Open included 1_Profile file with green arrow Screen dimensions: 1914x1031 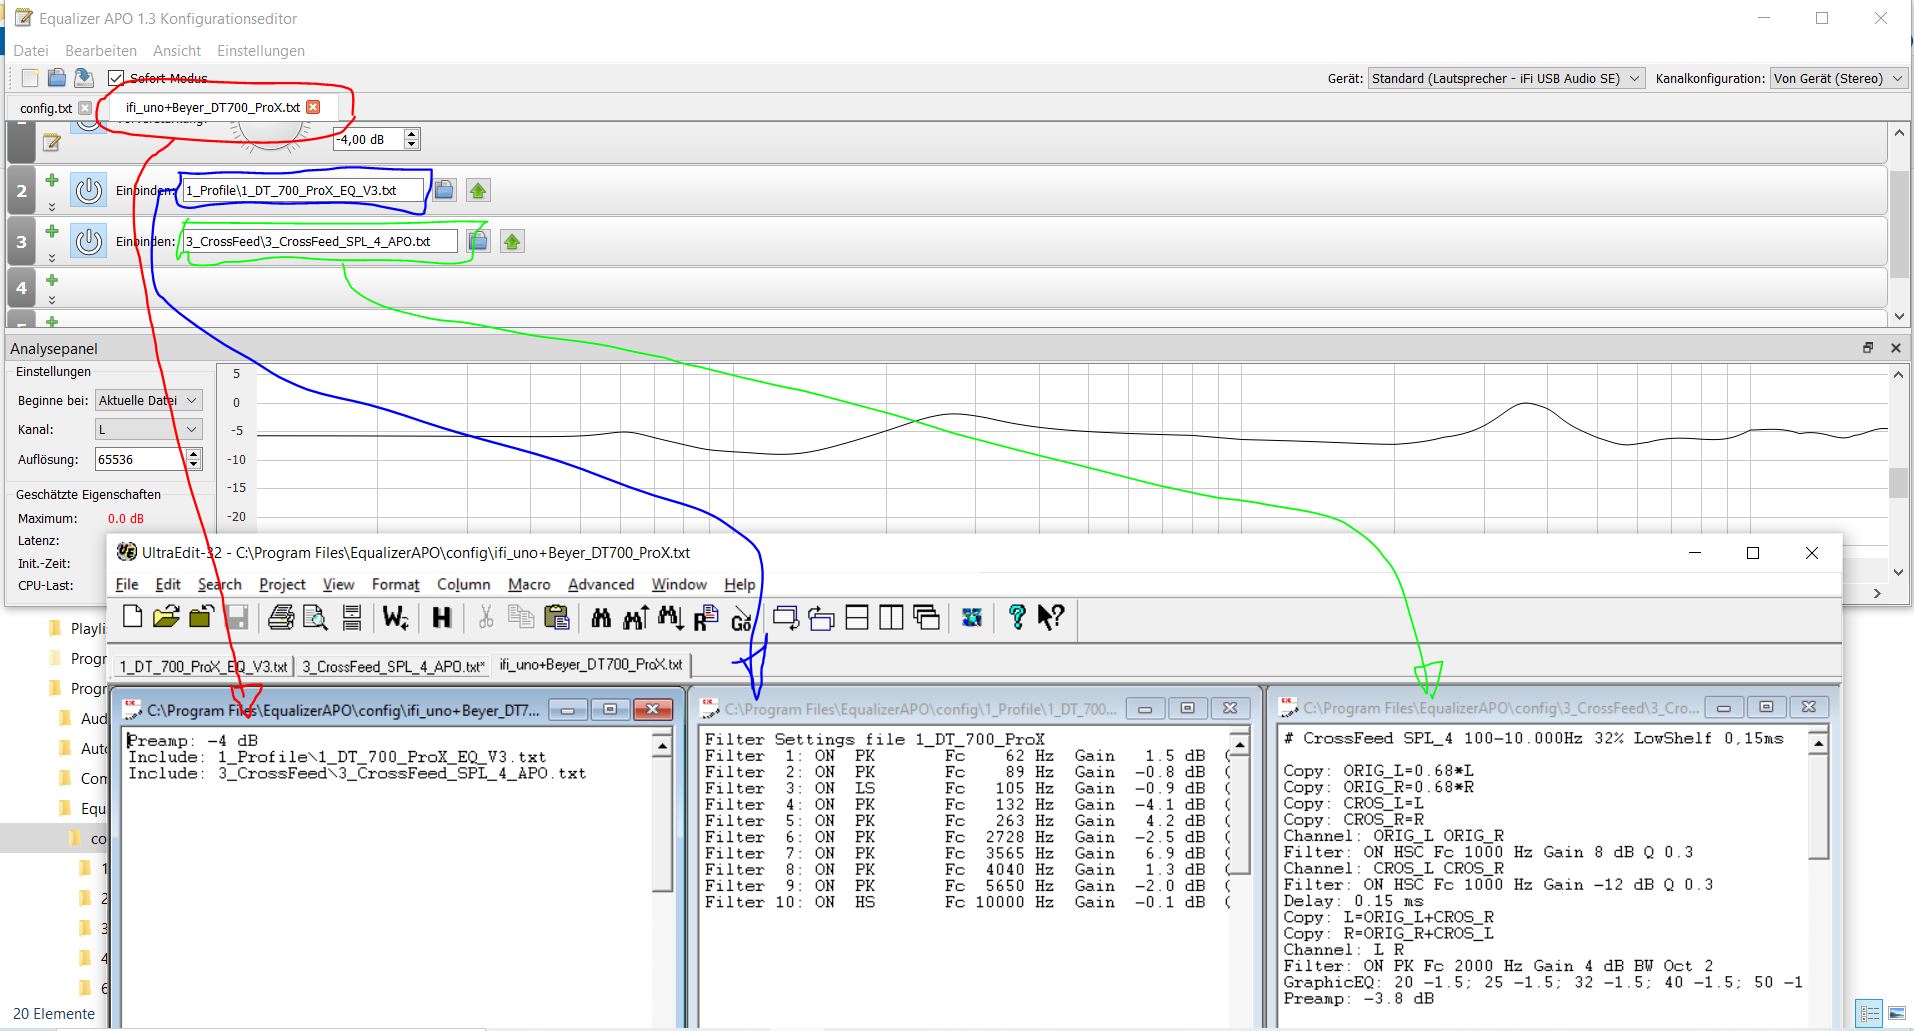pos(478,190)
